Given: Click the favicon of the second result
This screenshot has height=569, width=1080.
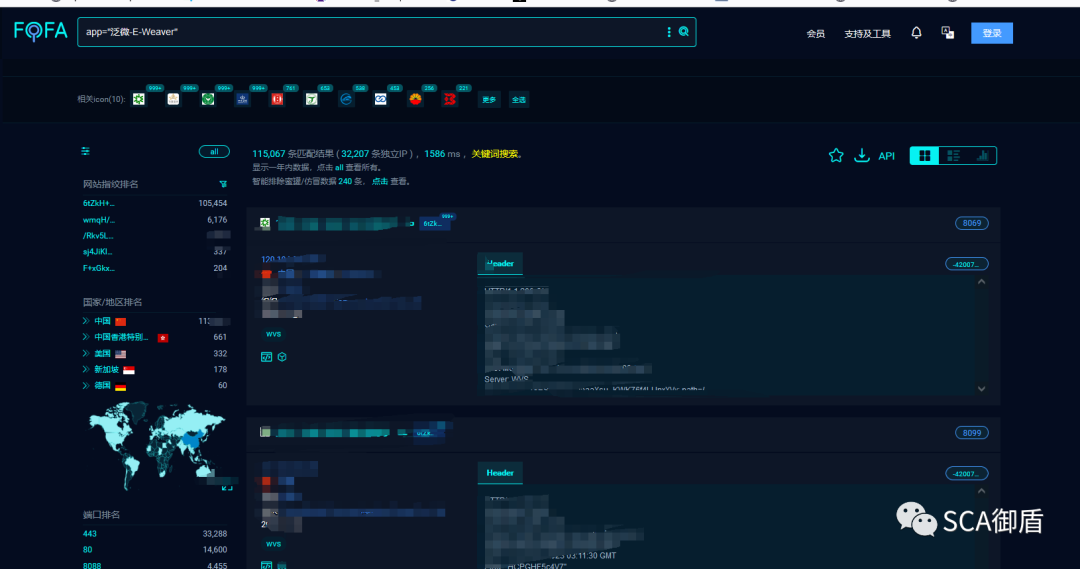Looking at the screenshot, I should pos(265,432).
